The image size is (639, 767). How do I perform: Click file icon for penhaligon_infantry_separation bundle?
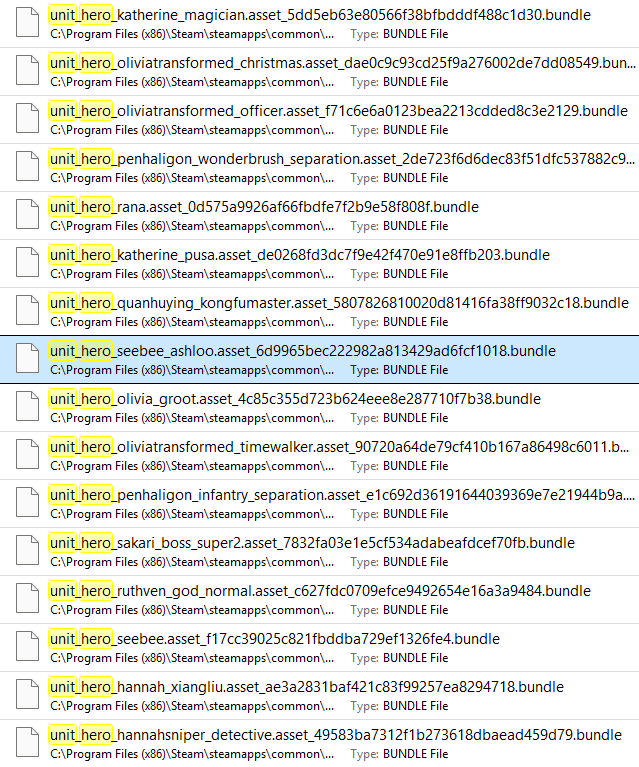[x=27, y=502]
